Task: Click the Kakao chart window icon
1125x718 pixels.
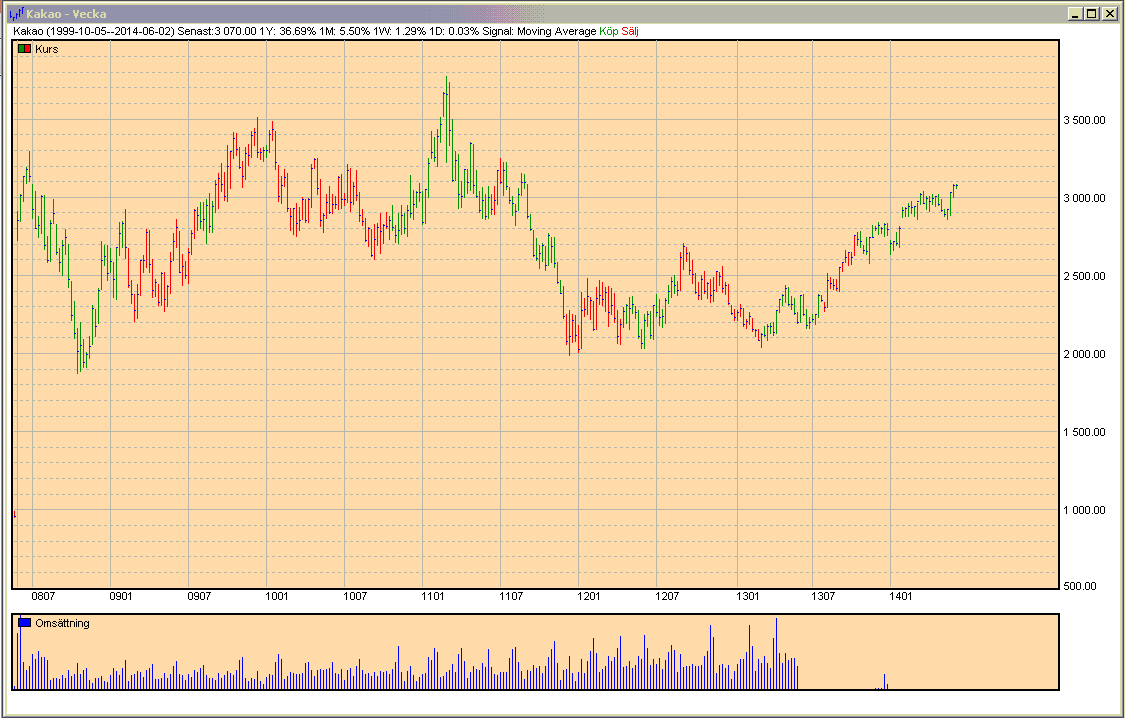Action: pyautogui.click(x=16, y=14)
